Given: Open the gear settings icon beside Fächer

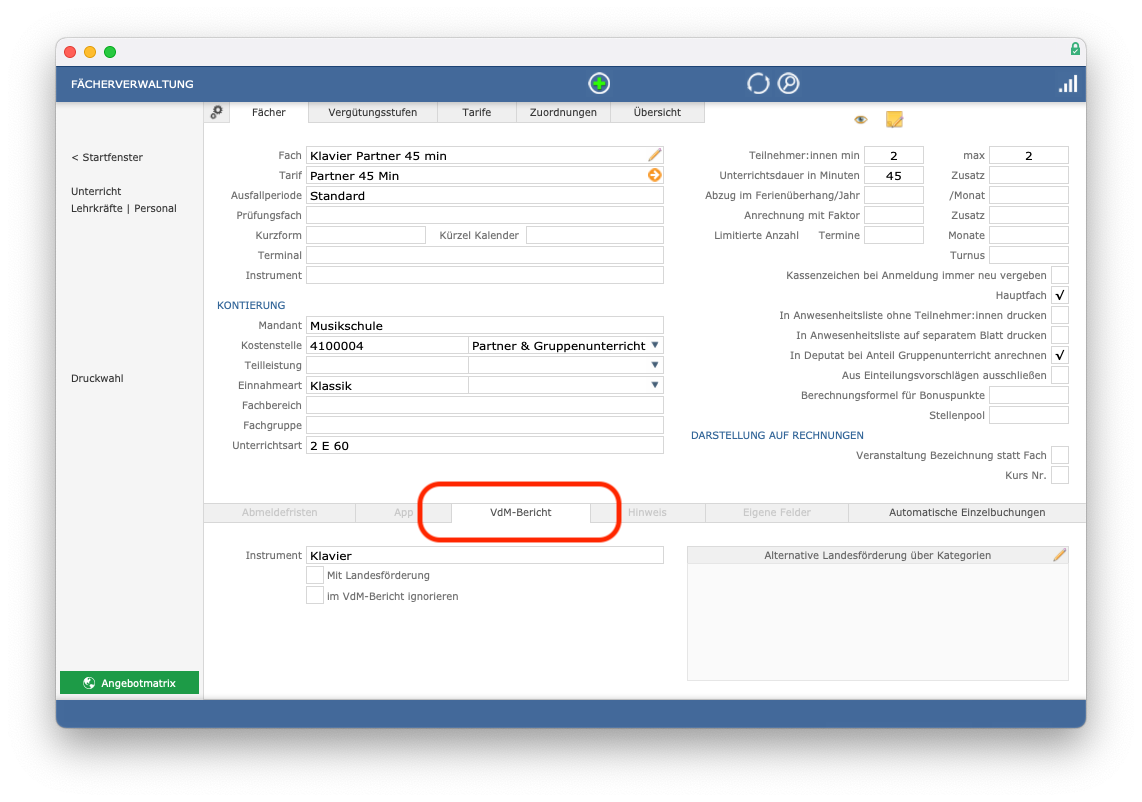Looking at the screenshot, I should coord(216,112).
